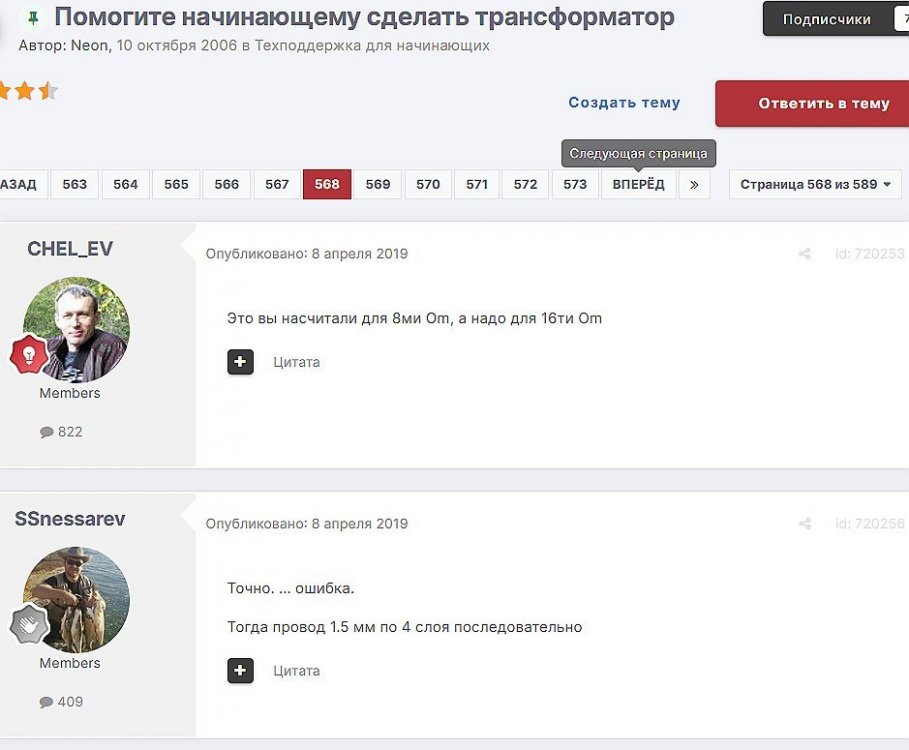Viewport: 909px width, 750px height.
Task: Select page 563 in pagination
Action: point(75,185)
